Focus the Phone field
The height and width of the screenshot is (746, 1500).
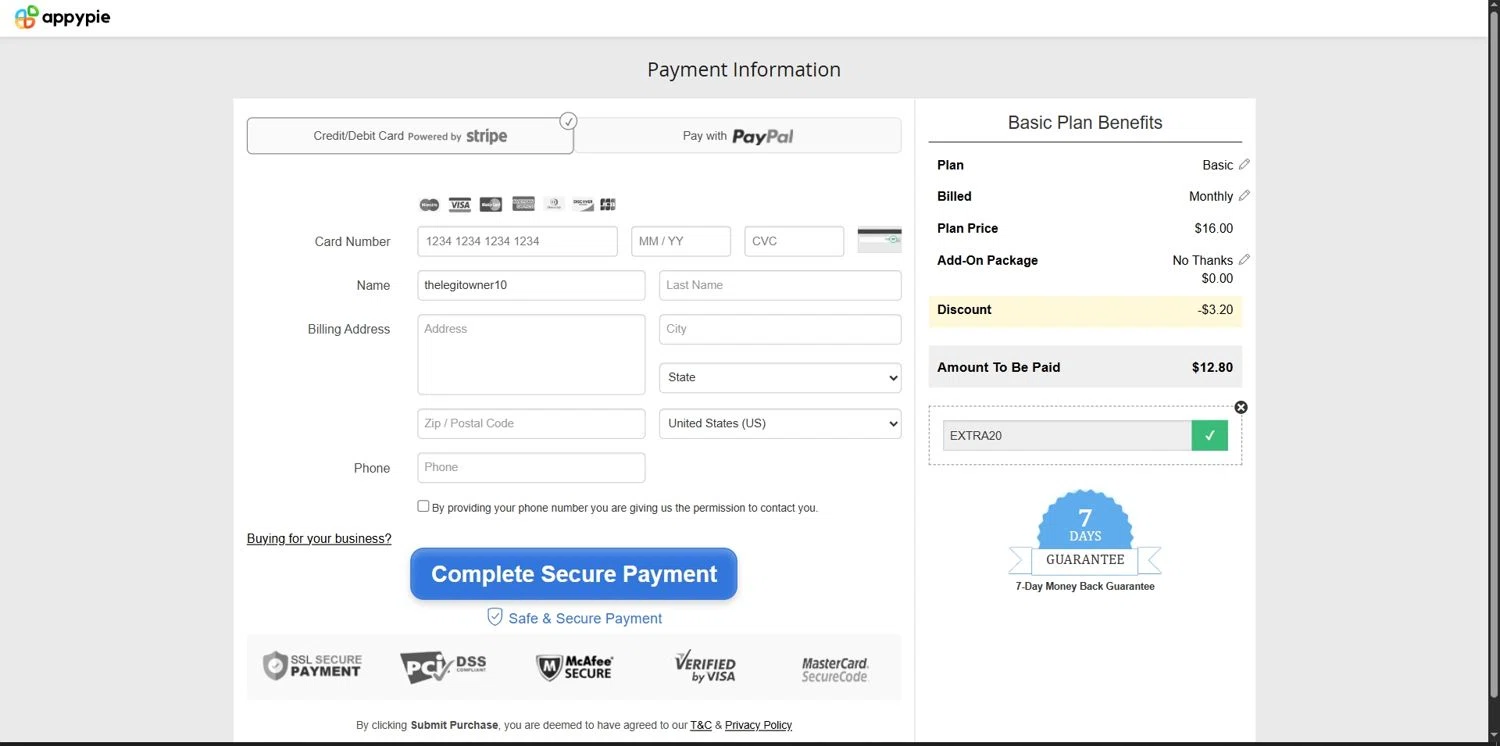click(x=531, y=468)
